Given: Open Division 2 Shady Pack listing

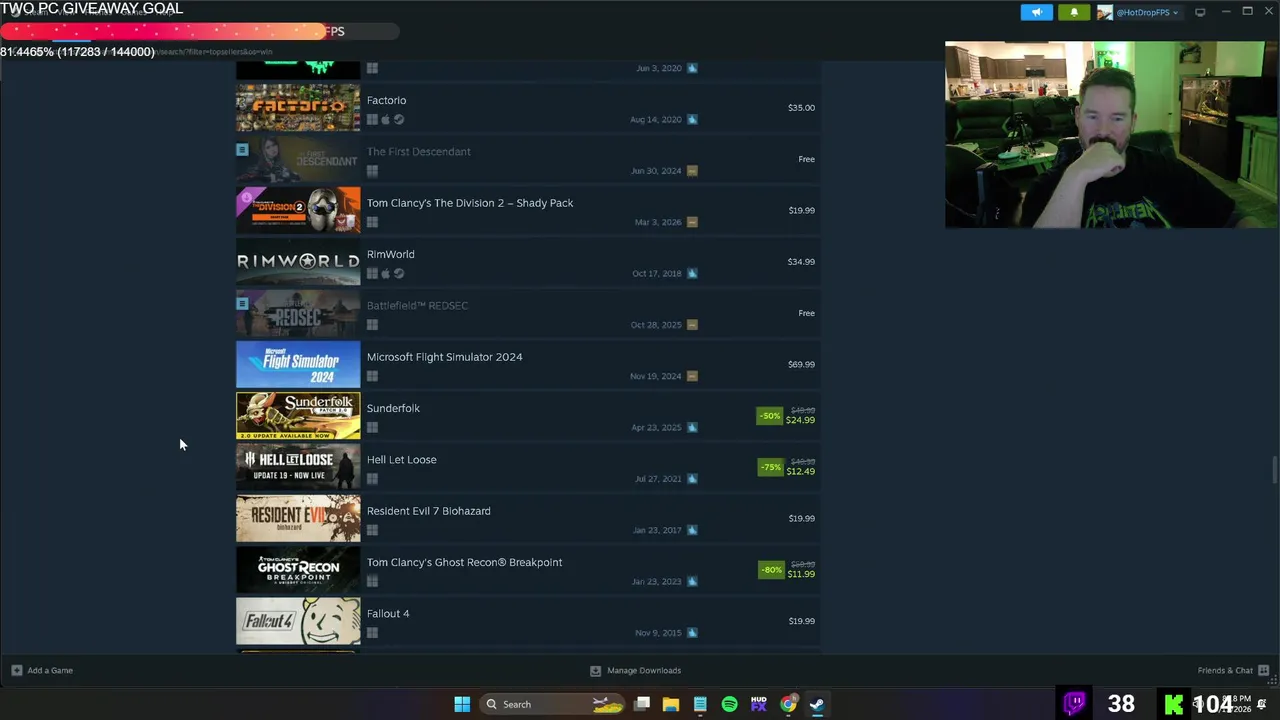Looking at the screenshot, I should click(528, 210).
